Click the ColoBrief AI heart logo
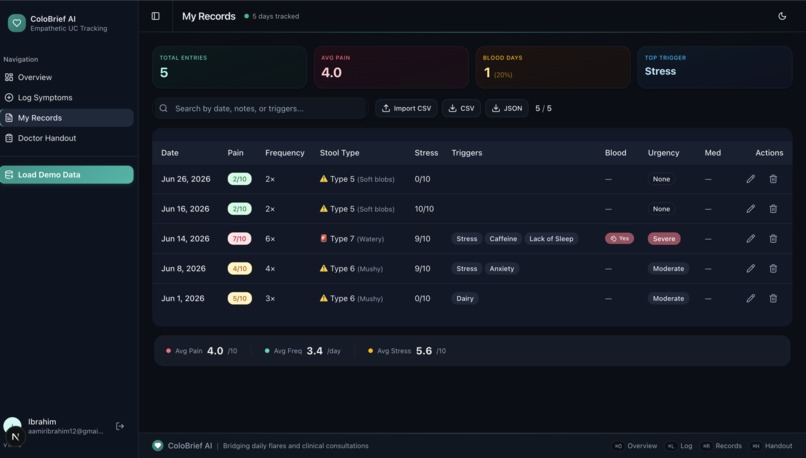Screen dimensions: 806x458 [x=16, y=23]
